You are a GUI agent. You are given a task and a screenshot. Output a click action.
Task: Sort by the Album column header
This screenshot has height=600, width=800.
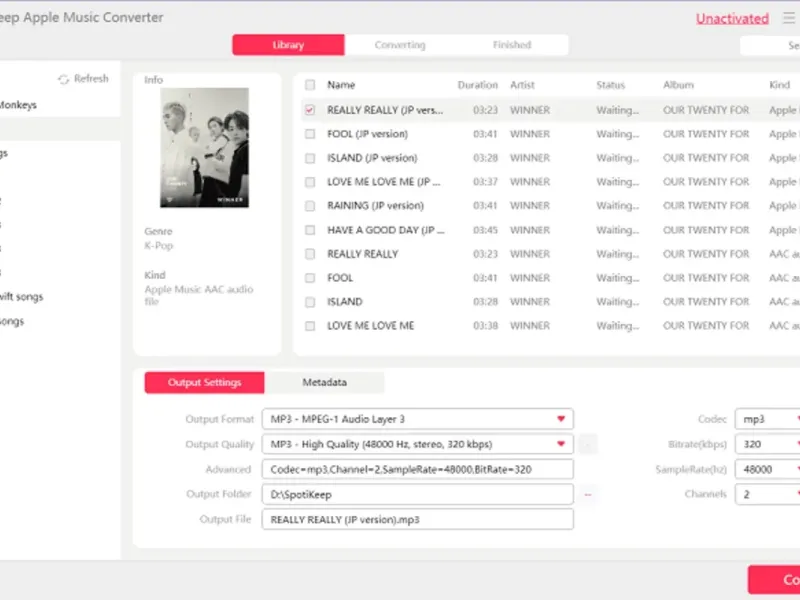click(x=679, y=85)
